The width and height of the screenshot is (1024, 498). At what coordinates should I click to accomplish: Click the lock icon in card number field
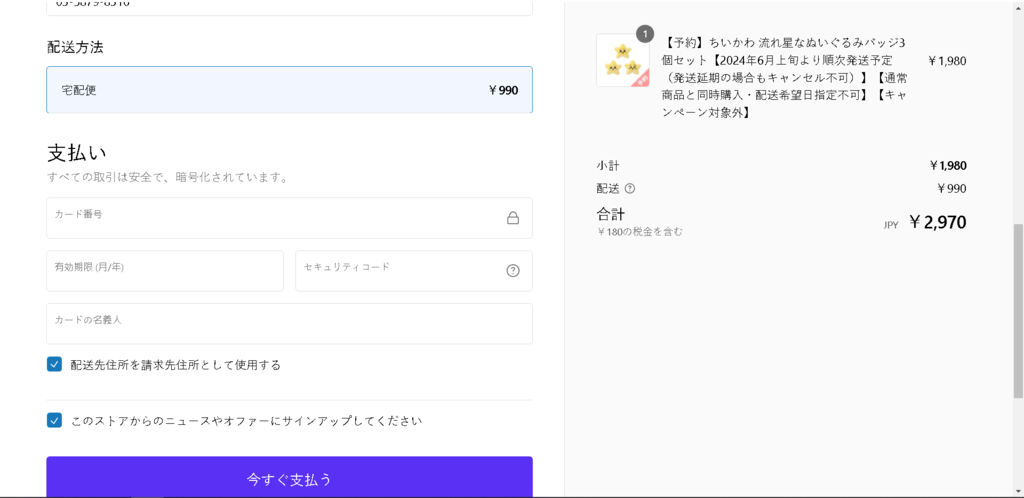click(x=513, y=218)
